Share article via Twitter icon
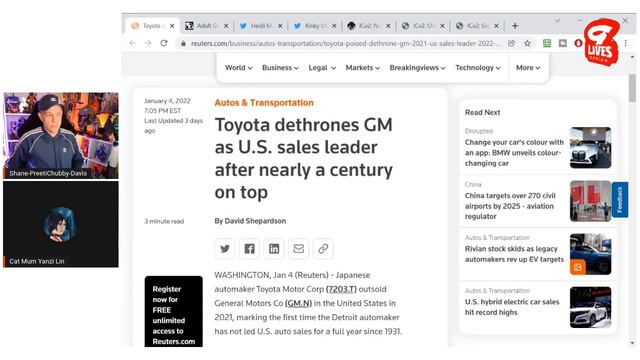Screen dimensions: 640x360 [x=224, y=249]
